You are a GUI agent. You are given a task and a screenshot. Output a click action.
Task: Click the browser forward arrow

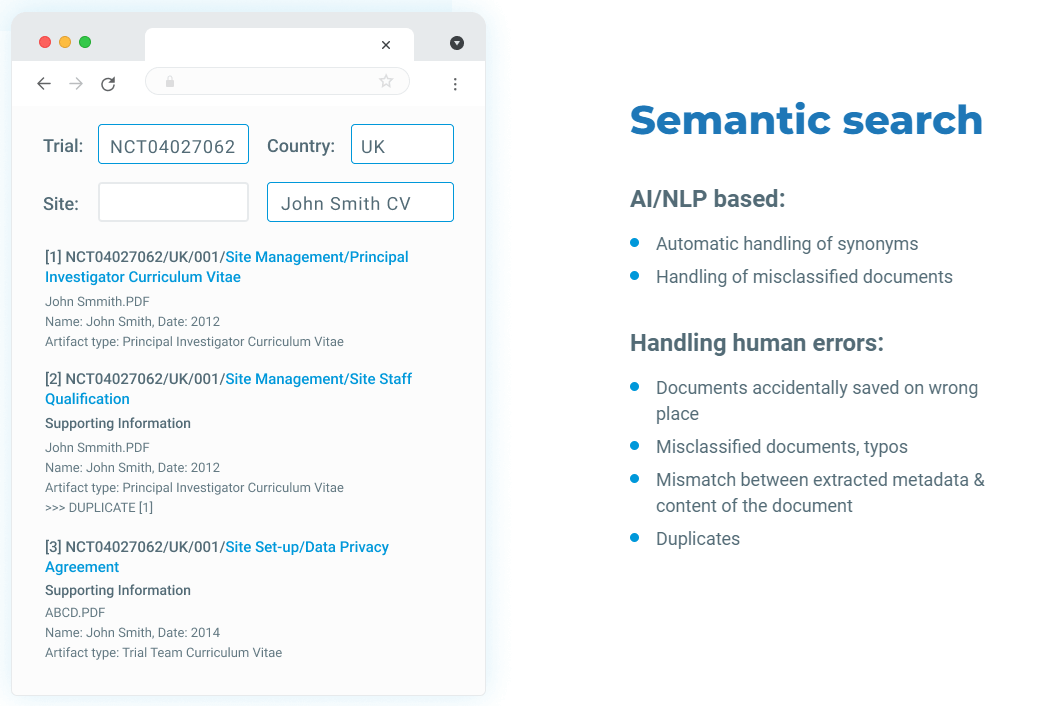coord(76,83)
